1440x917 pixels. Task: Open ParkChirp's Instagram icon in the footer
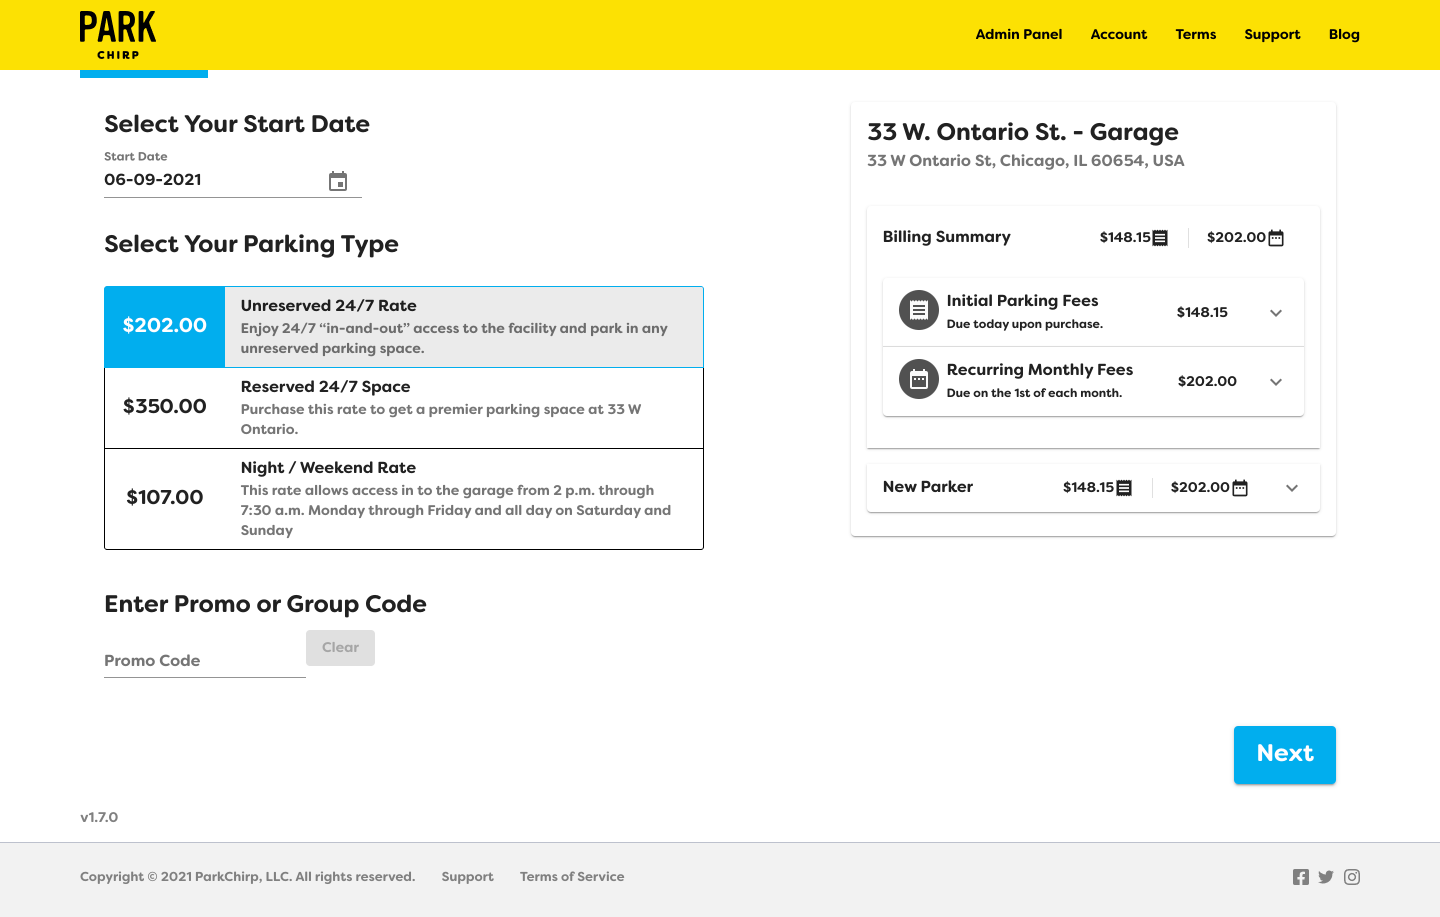[x=1352, y=876]
